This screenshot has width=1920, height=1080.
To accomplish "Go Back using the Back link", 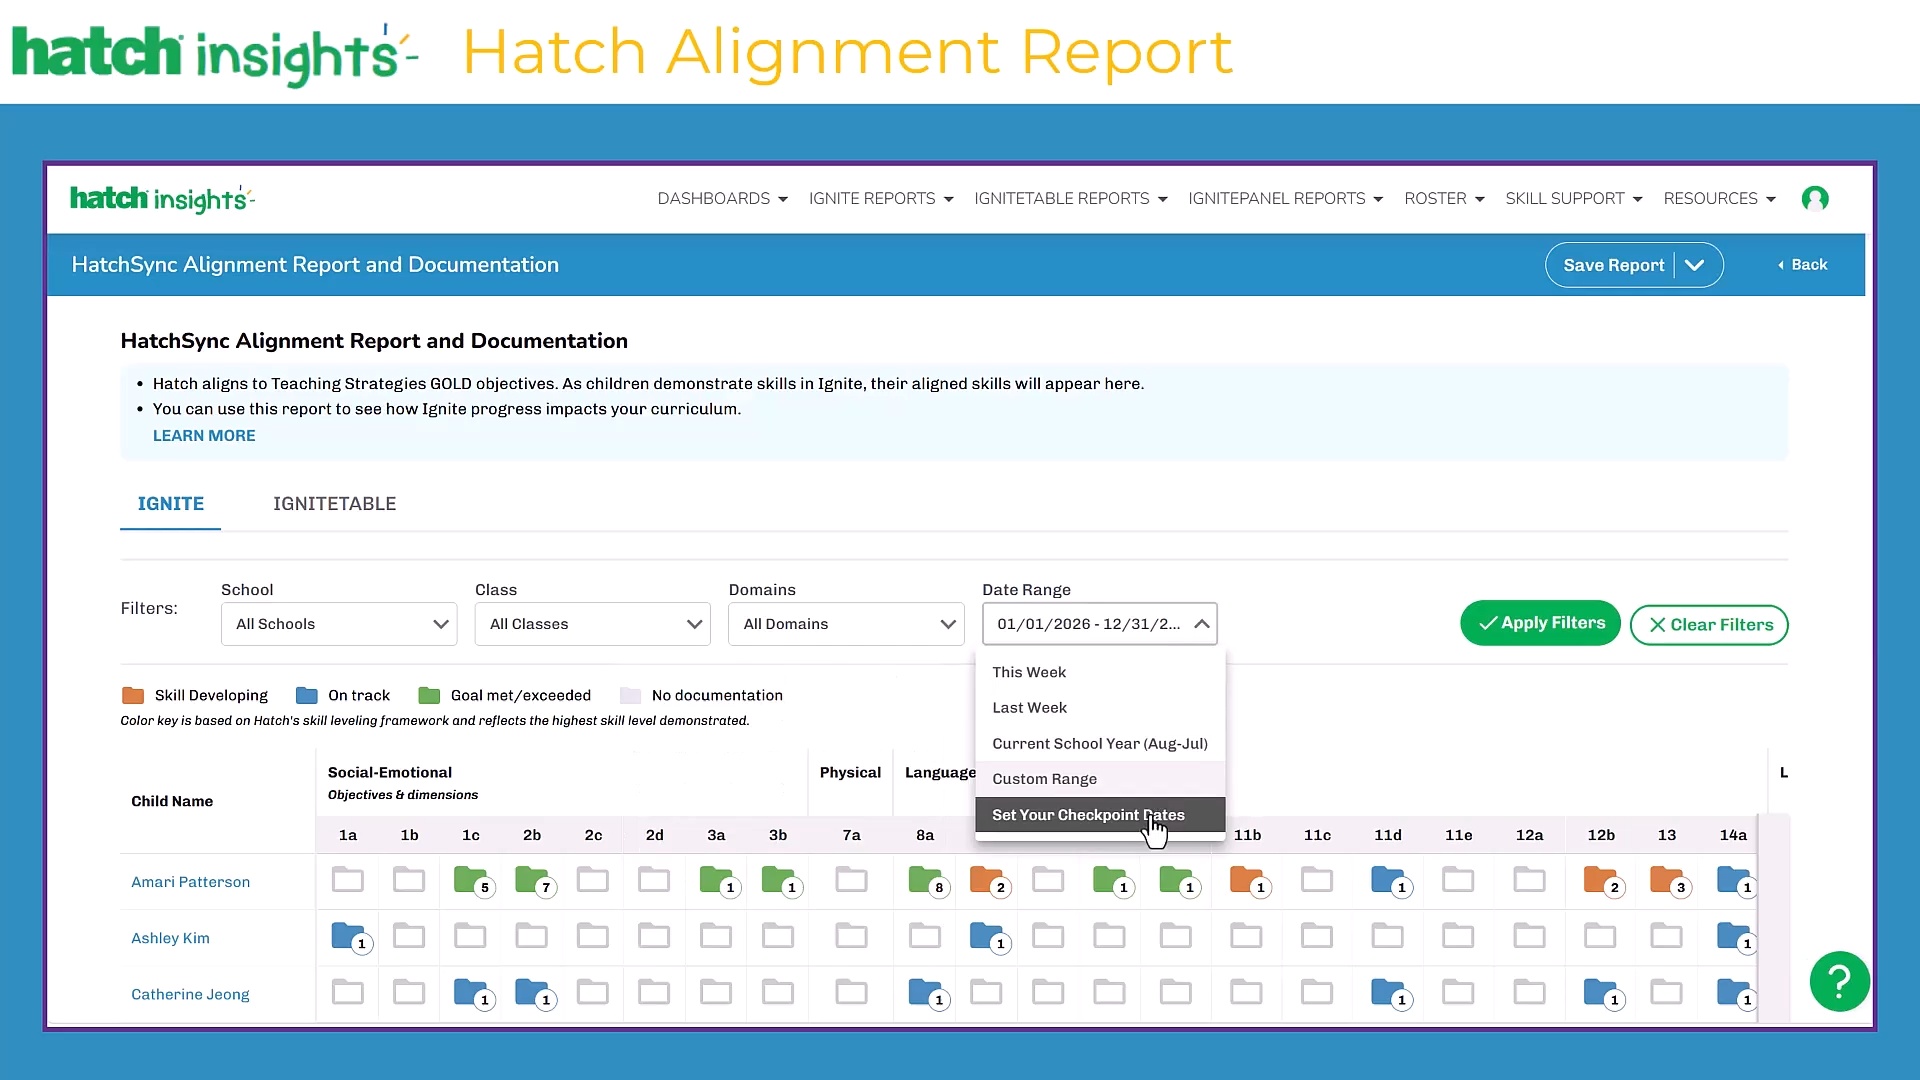I will pyautogui.click(x=1802, y=265).
